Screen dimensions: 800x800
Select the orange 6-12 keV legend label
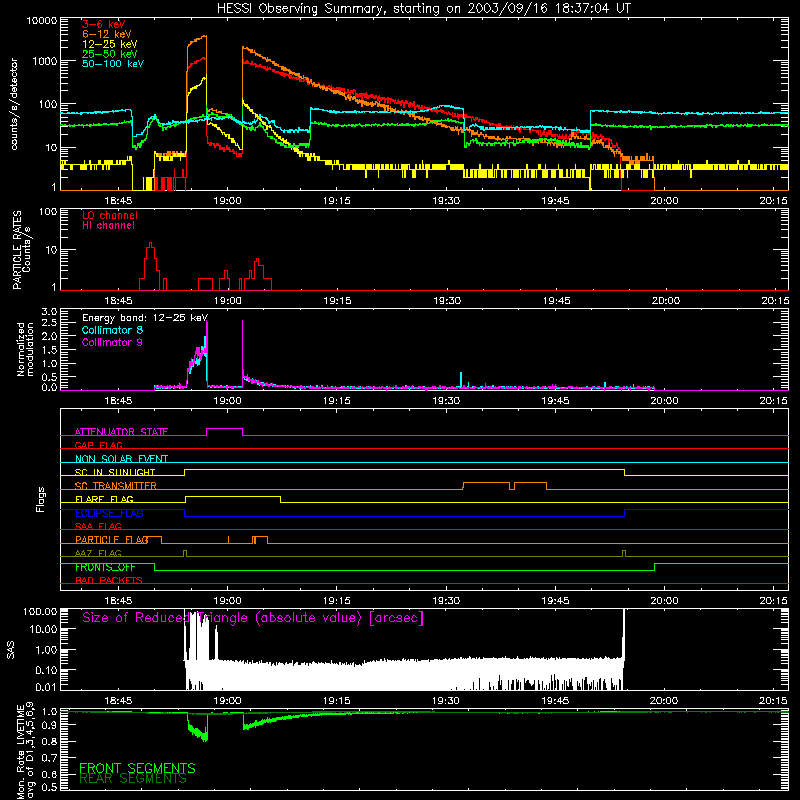pos(106,34)
